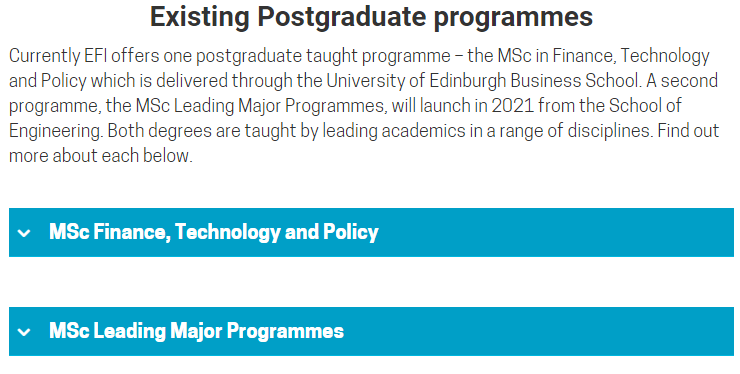
Task: Click the chevron icon beside MSc Leading Major Programmes
Action: click(24, 332)
